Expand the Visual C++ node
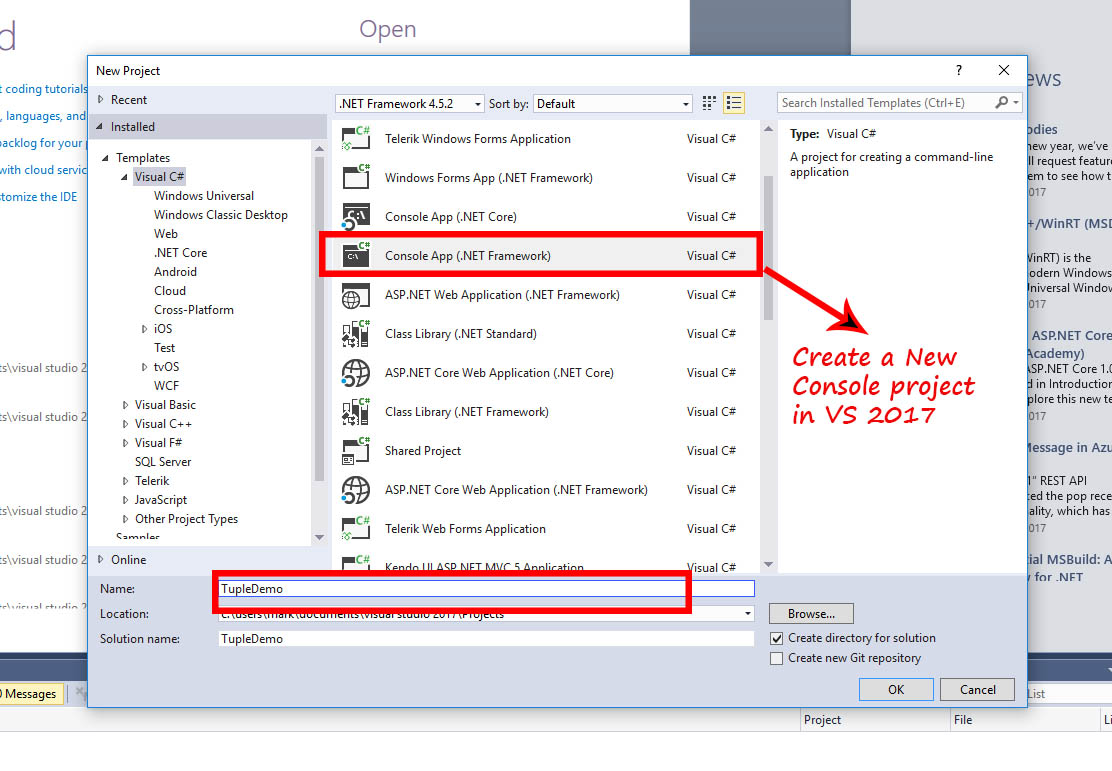Viewport: 1112px width, 771px height. pyautogui.click(x=126, y=424)
